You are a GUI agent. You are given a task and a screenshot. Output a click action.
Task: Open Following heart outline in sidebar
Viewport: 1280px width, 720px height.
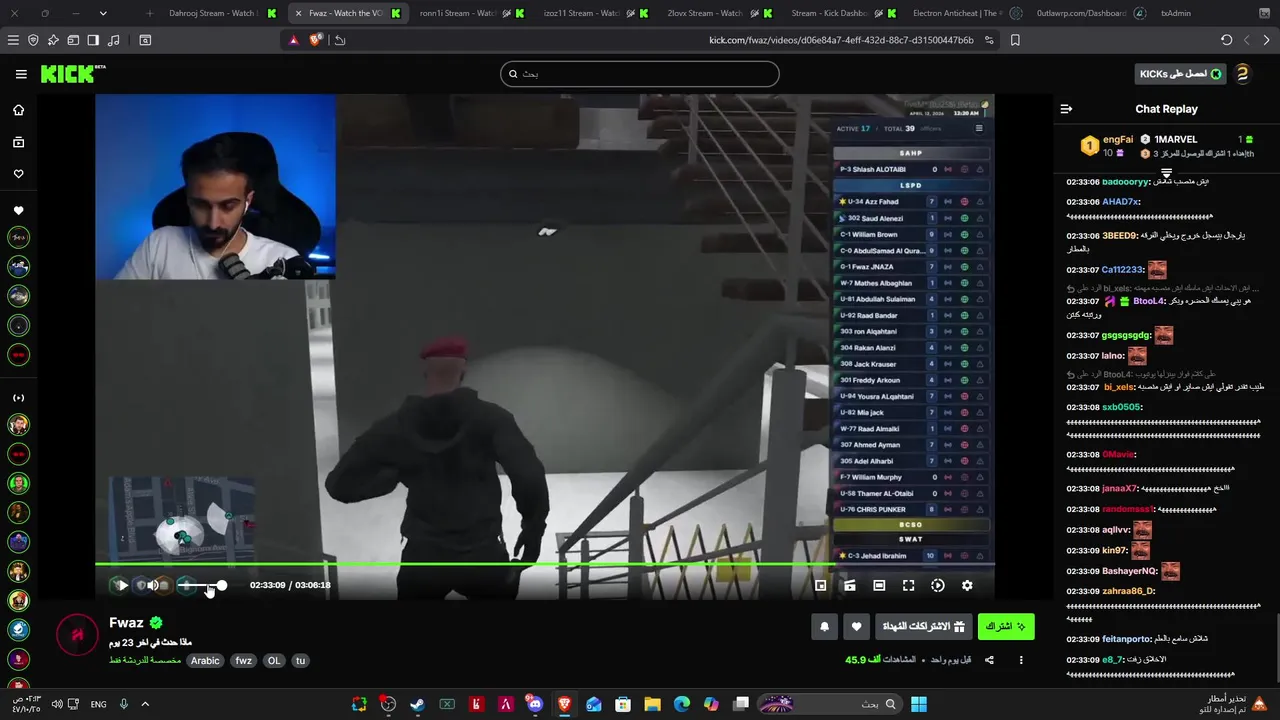18,174
